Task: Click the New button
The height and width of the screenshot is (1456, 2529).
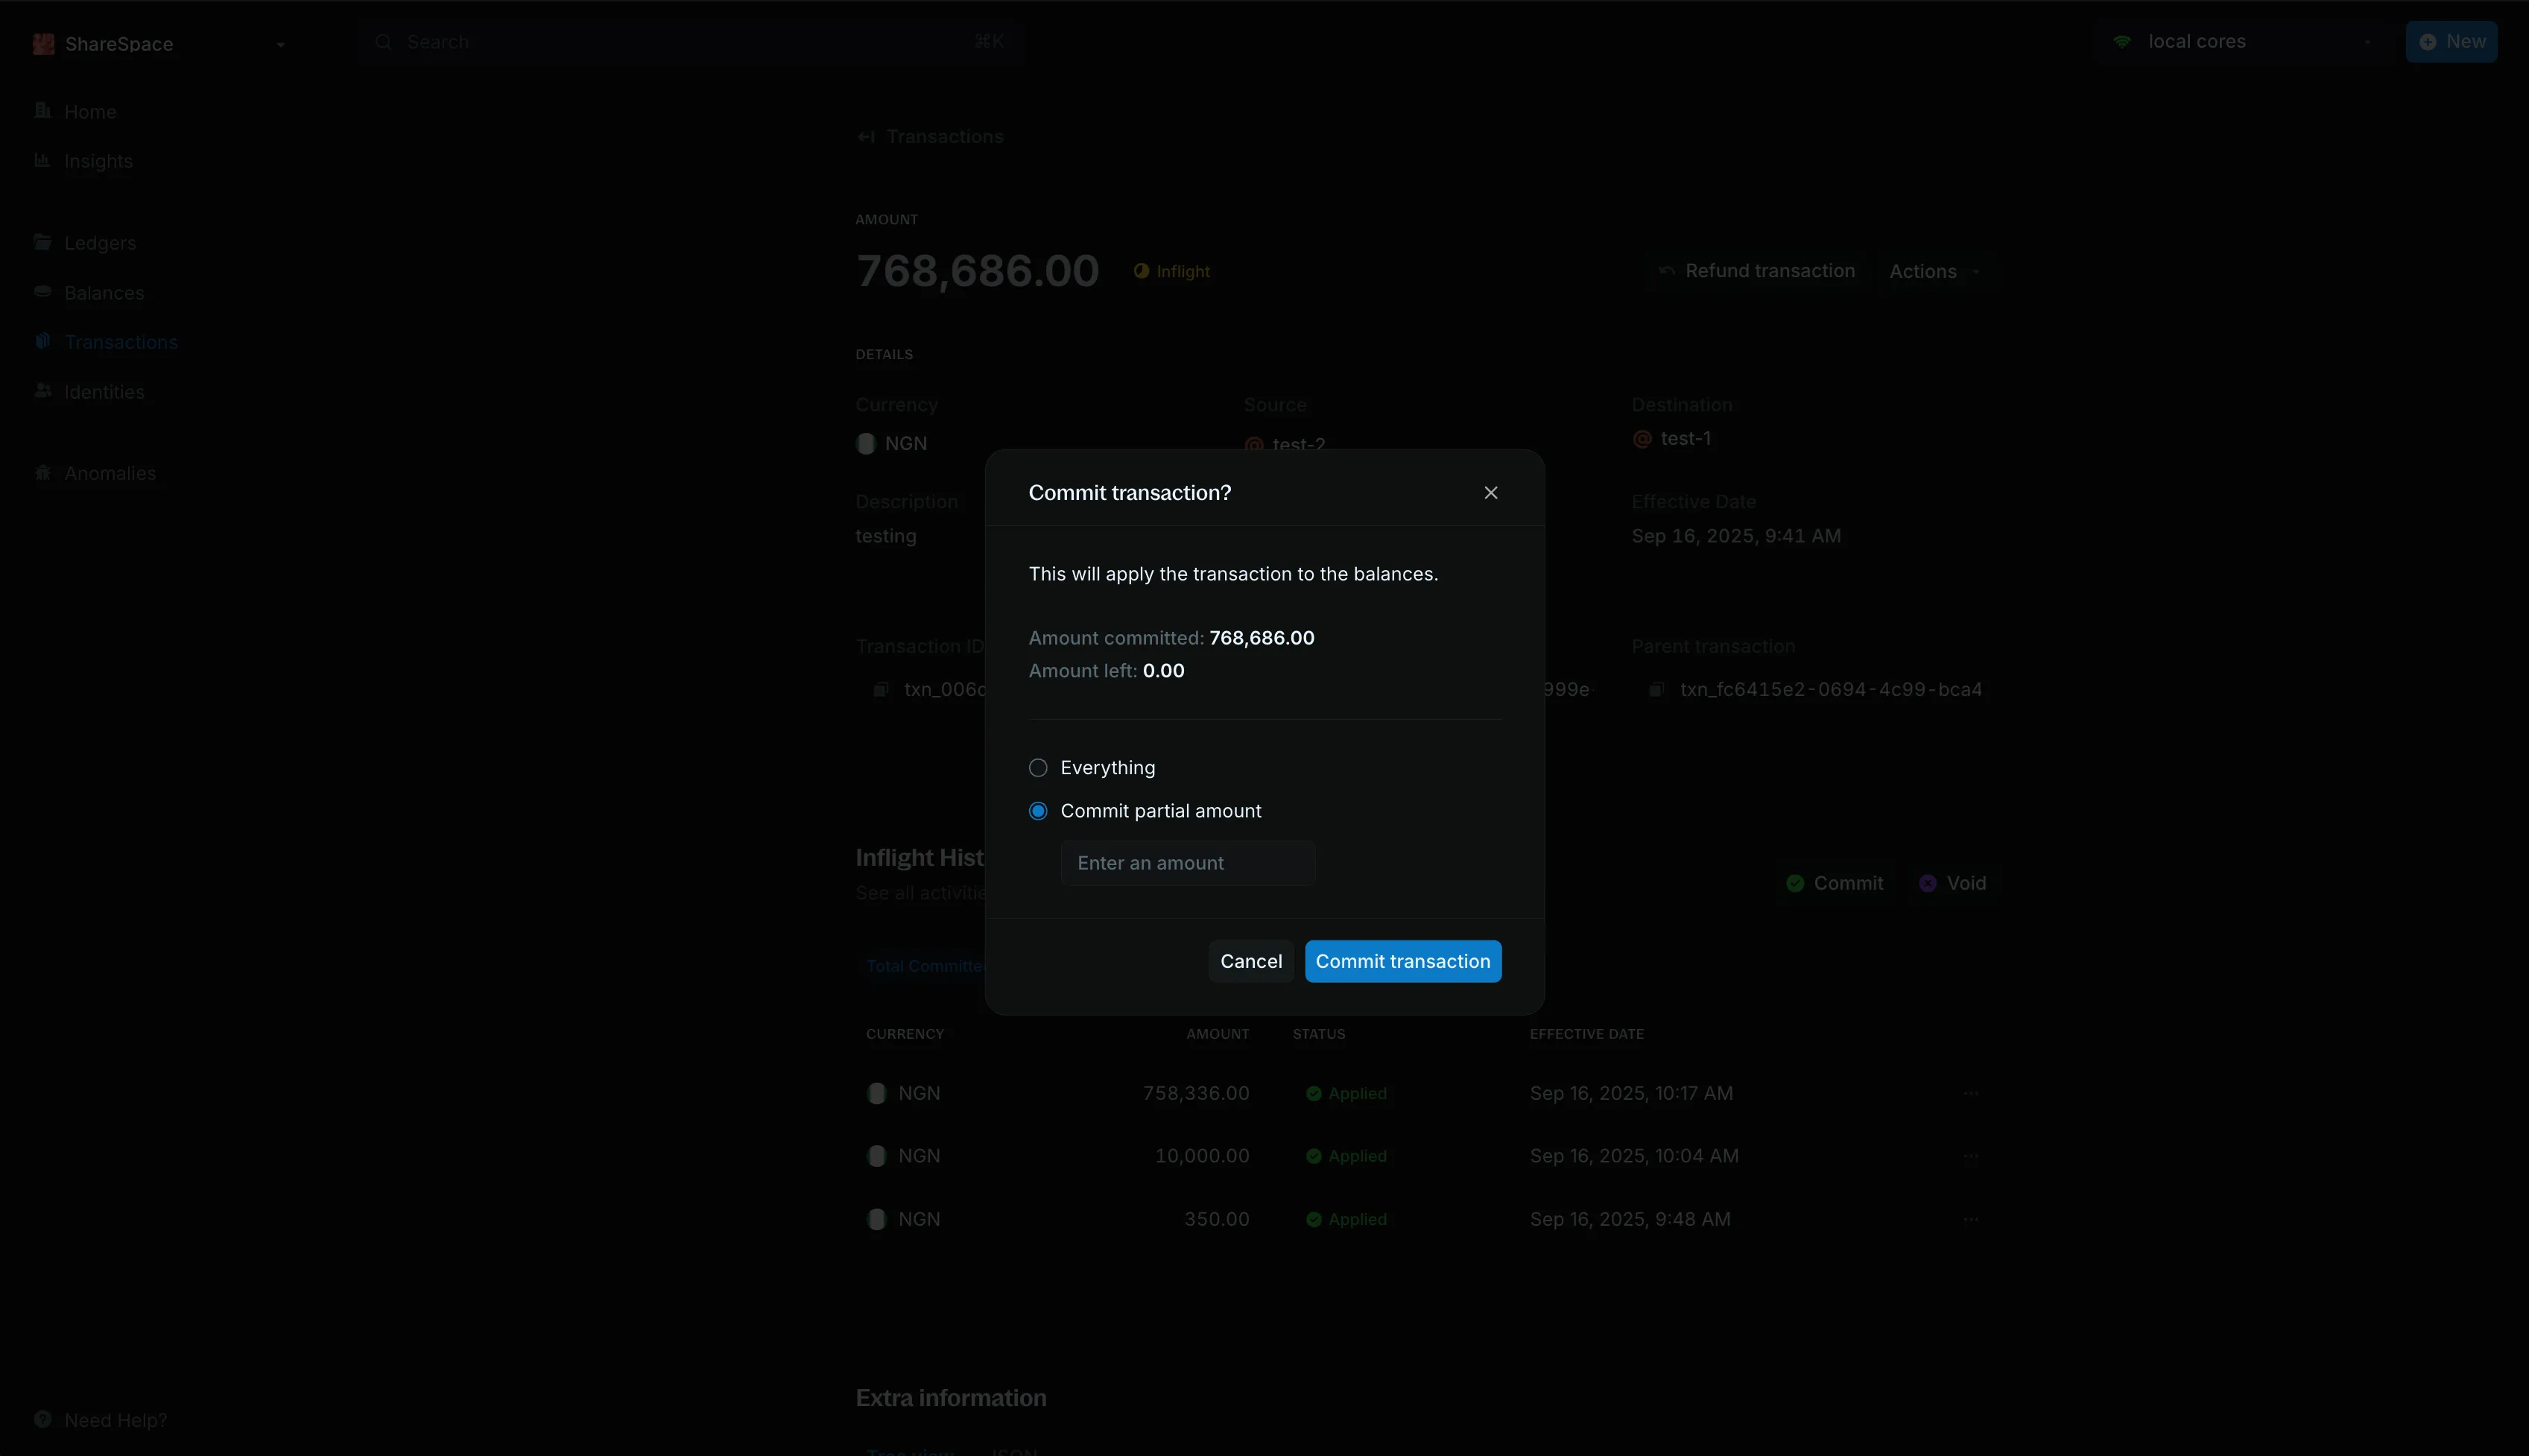Action: 2451,42
